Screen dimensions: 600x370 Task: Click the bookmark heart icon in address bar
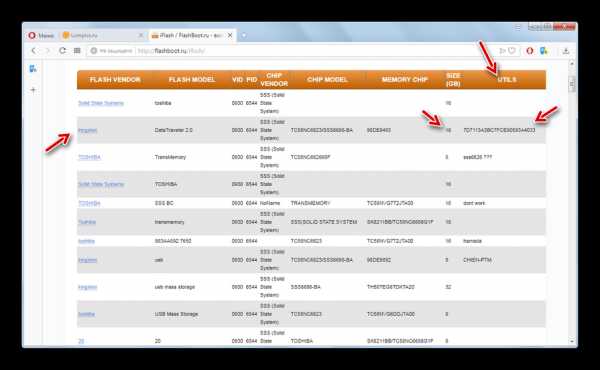512,51
